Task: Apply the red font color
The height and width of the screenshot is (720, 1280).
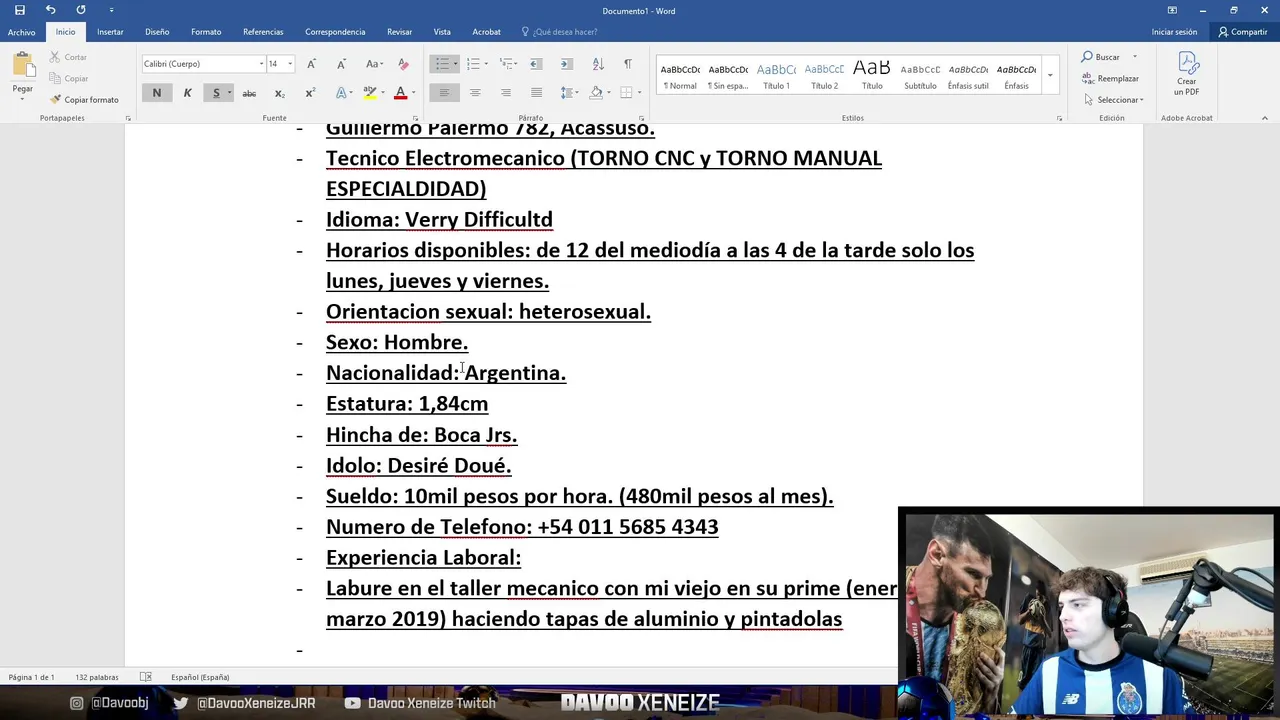Action: click(x=400, y=93)
